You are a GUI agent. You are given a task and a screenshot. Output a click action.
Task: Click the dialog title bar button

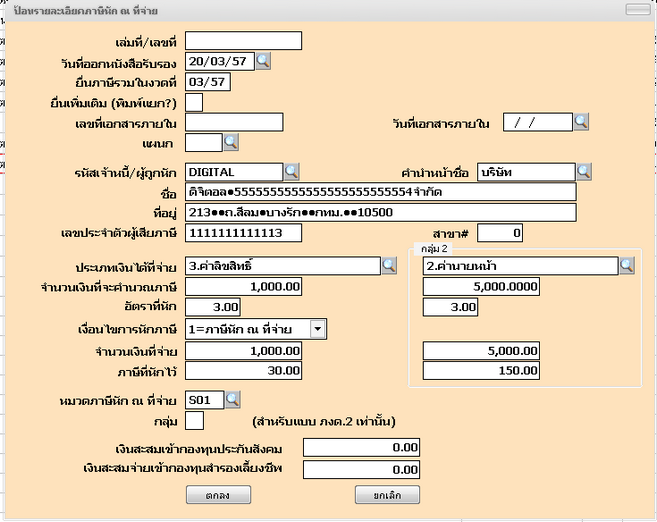638,9
